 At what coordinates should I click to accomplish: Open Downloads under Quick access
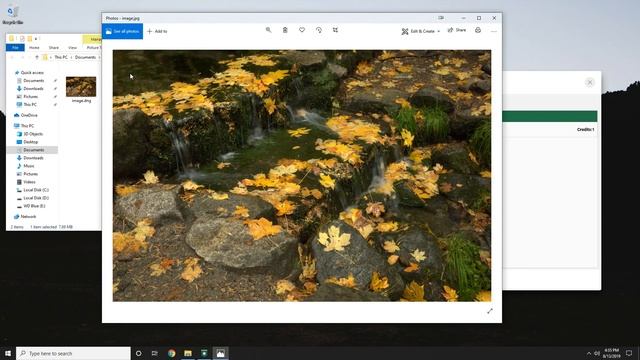coord(33,89)
